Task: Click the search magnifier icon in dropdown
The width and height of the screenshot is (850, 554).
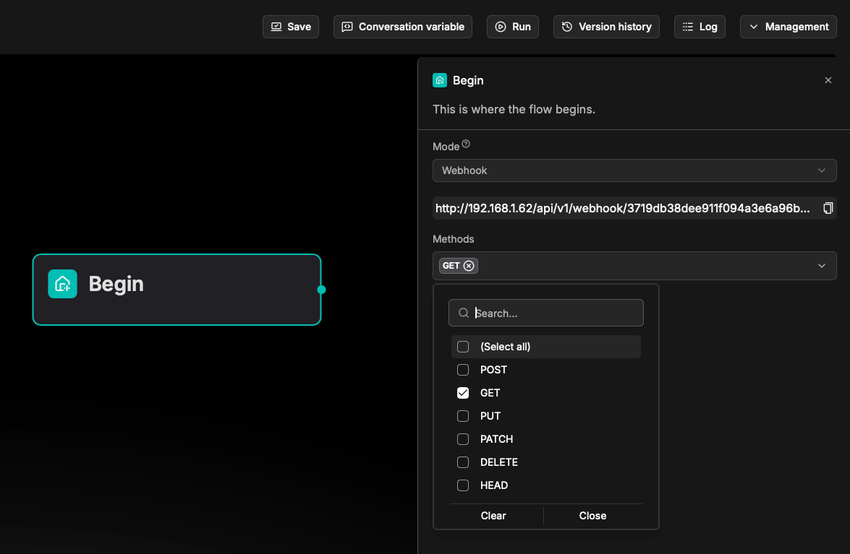Action: [463, 313]
